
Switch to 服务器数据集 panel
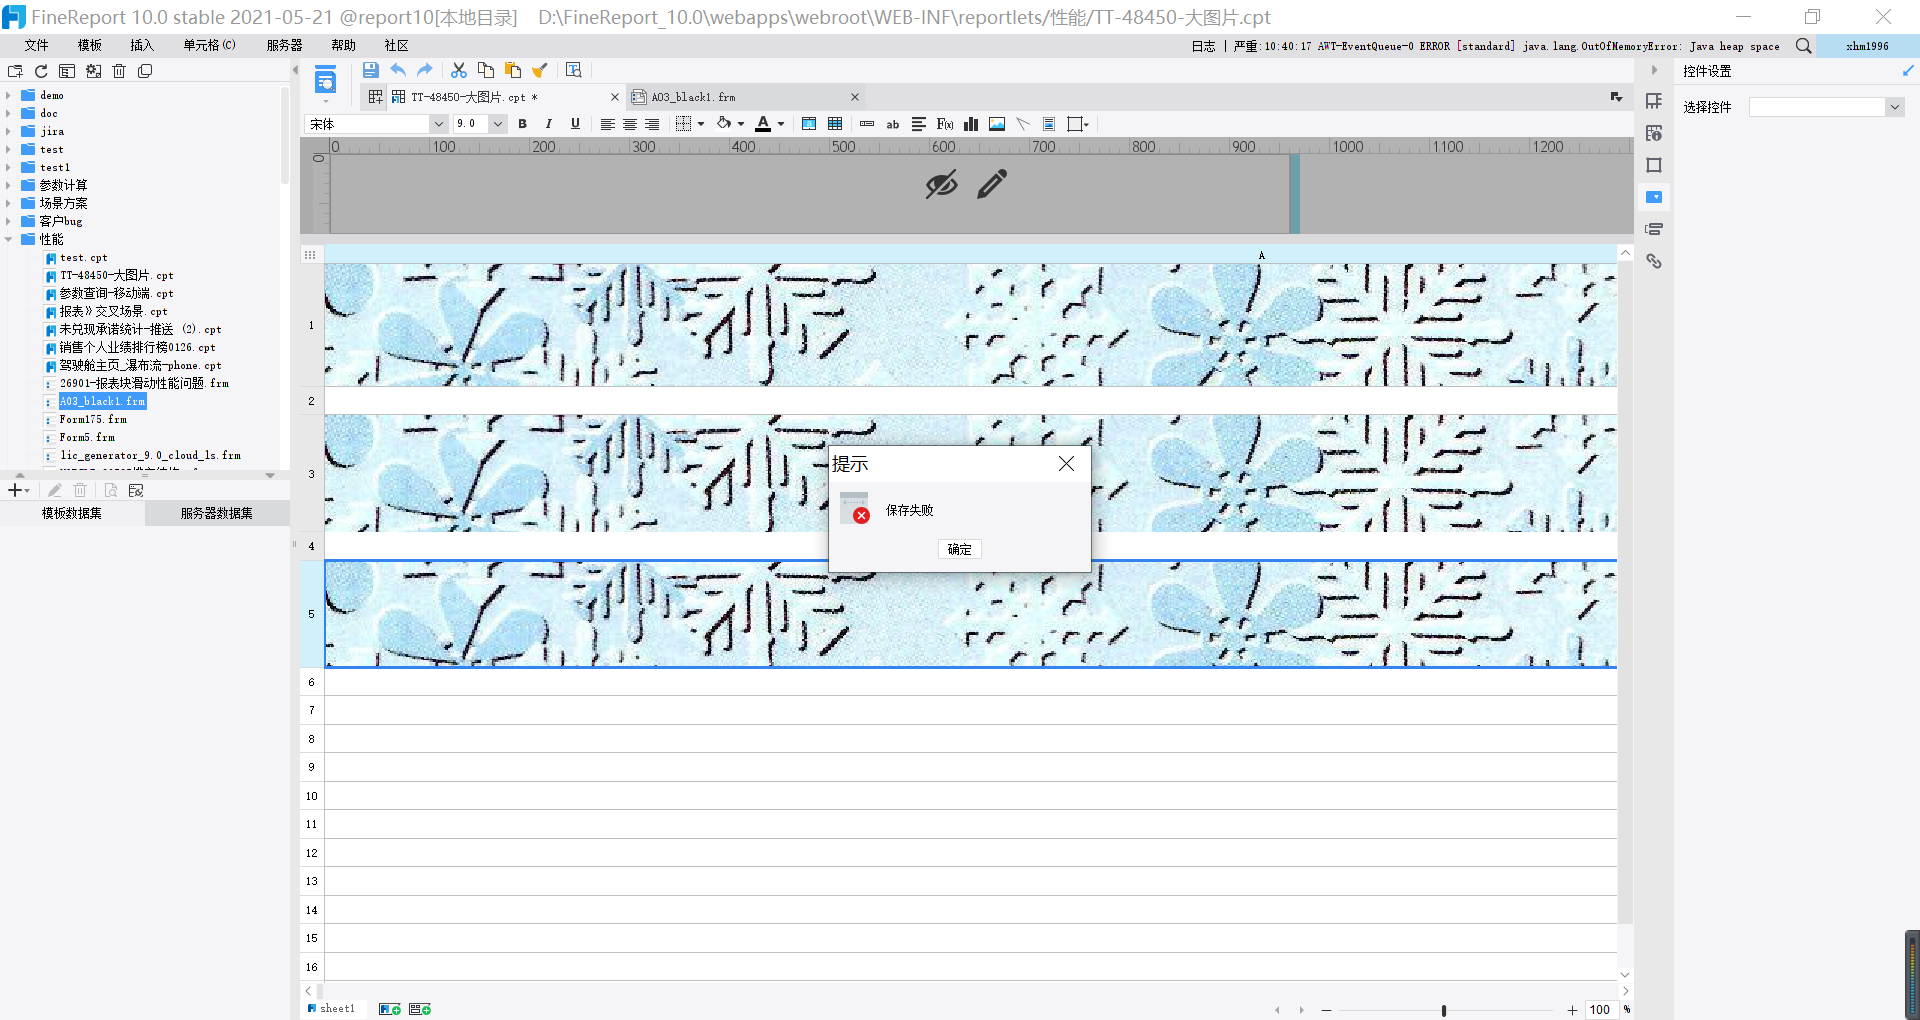217,513
